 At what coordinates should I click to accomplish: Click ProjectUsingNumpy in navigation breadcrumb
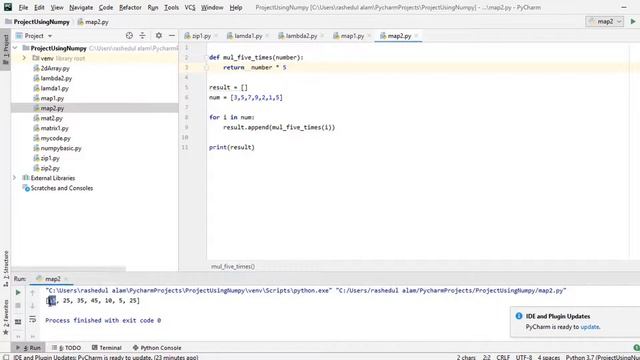37,22
